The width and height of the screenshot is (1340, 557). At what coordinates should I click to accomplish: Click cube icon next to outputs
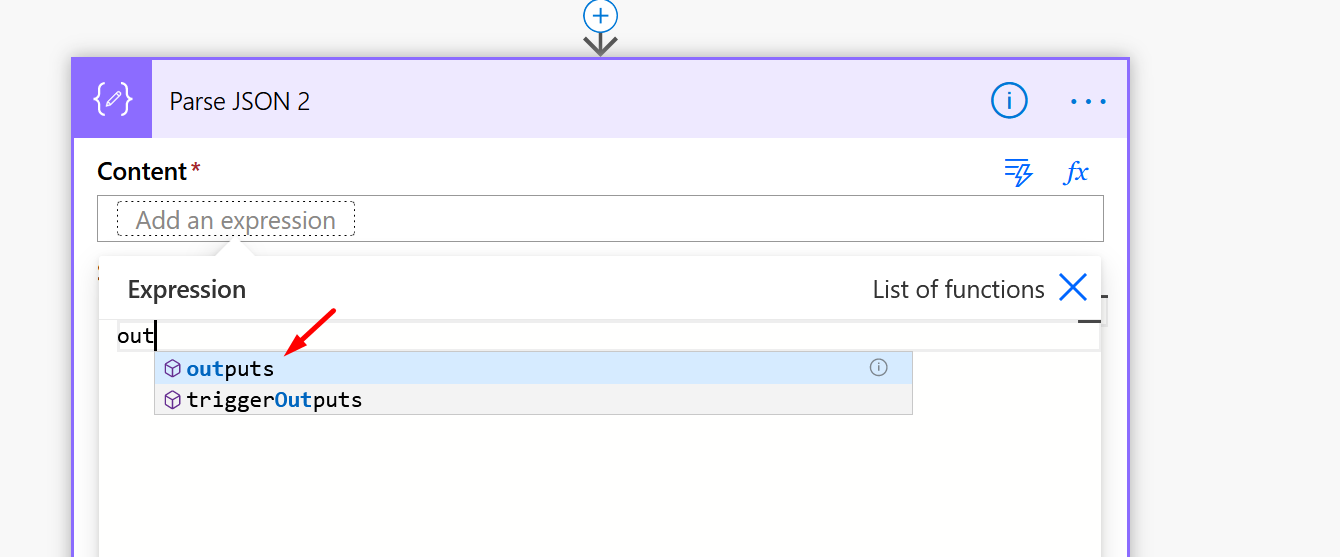click(x=173, y=368)
